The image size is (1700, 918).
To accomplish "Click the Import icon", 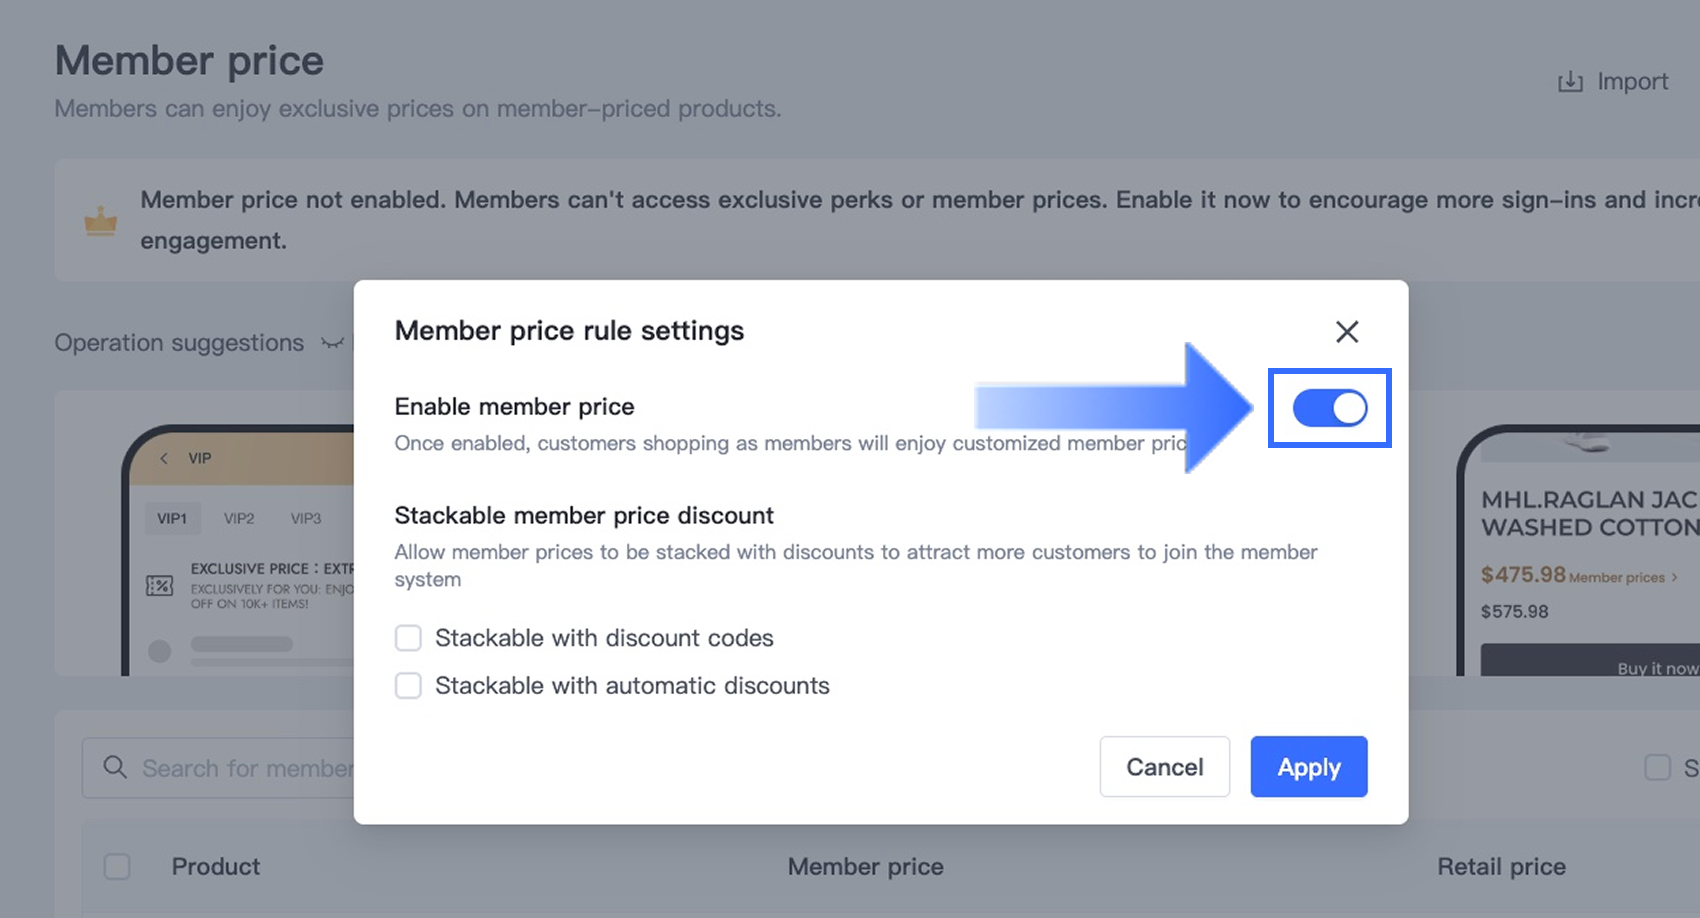I will tap(1570, 82).
